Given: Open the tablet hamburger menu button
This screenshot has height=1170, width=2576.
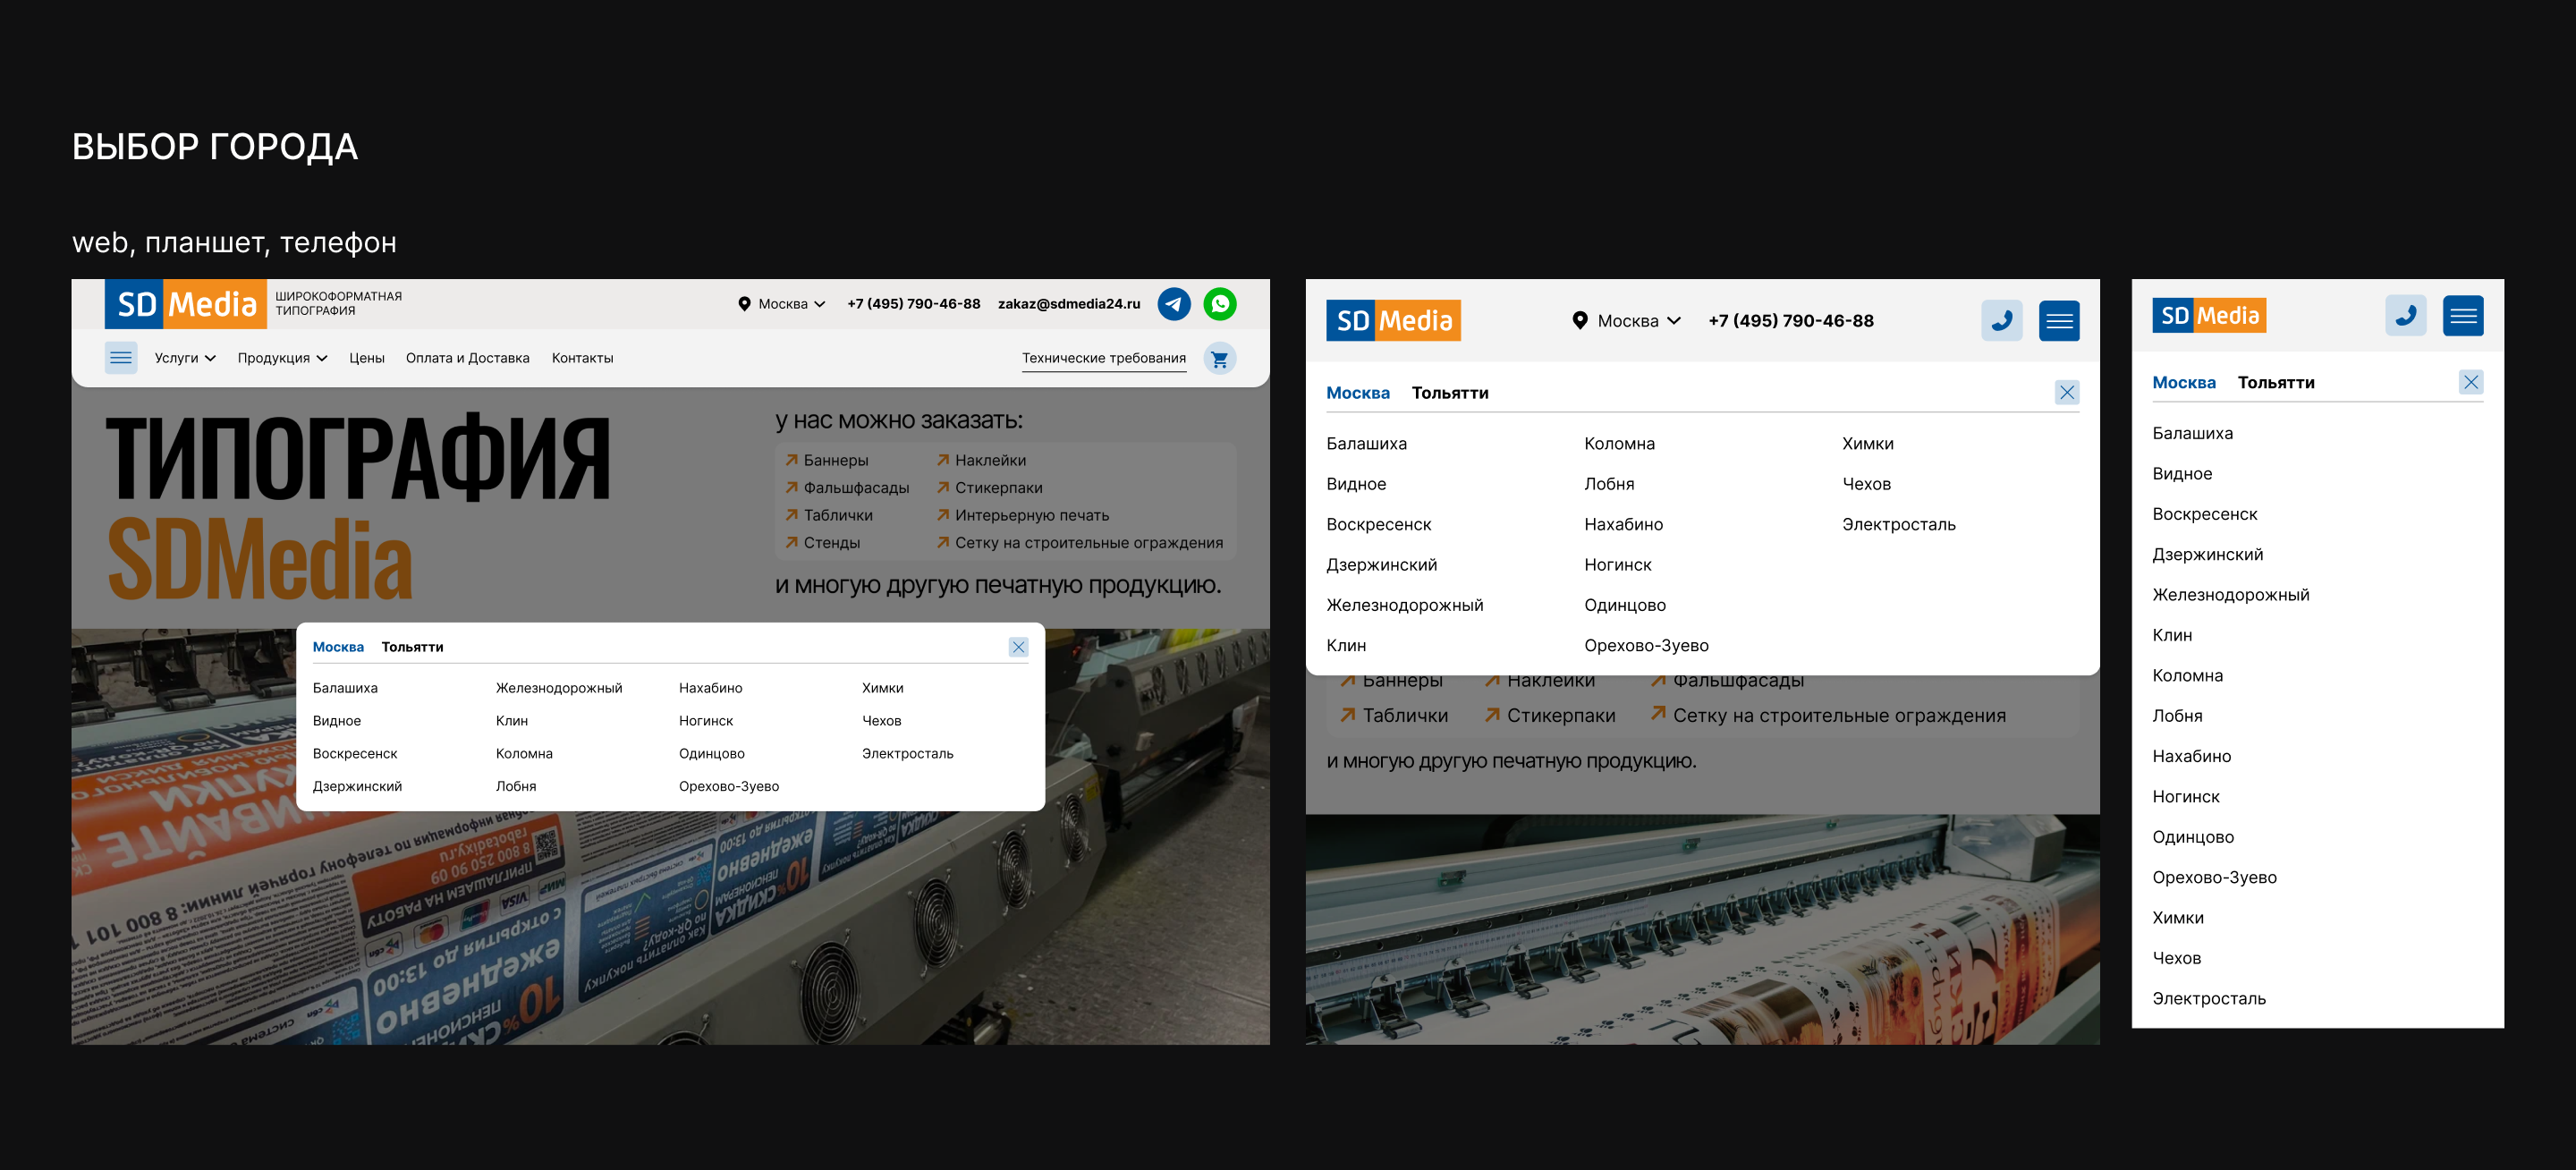Looking at the screenshot, I should [2059, 321].
